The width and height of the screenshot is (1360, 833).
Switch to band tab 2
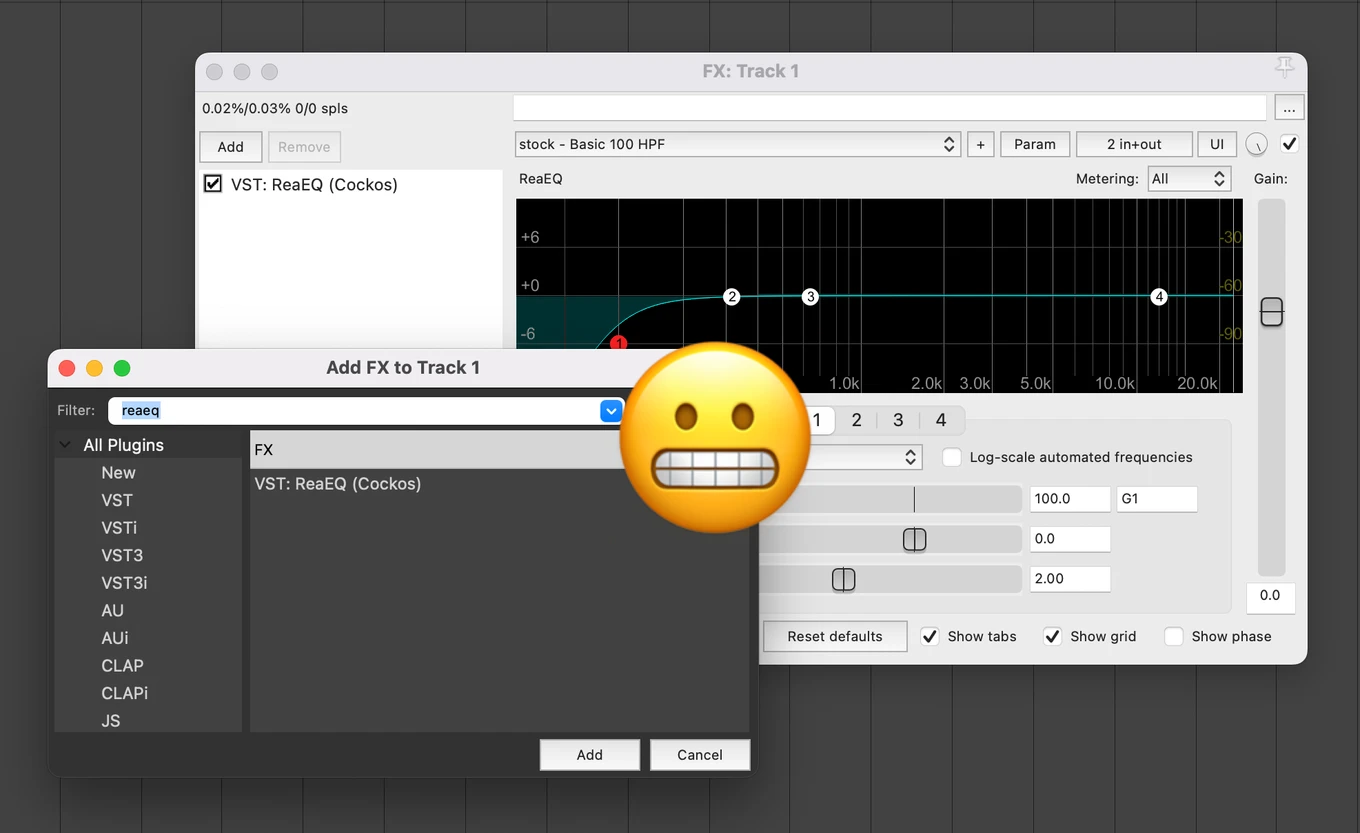point(856,420)
